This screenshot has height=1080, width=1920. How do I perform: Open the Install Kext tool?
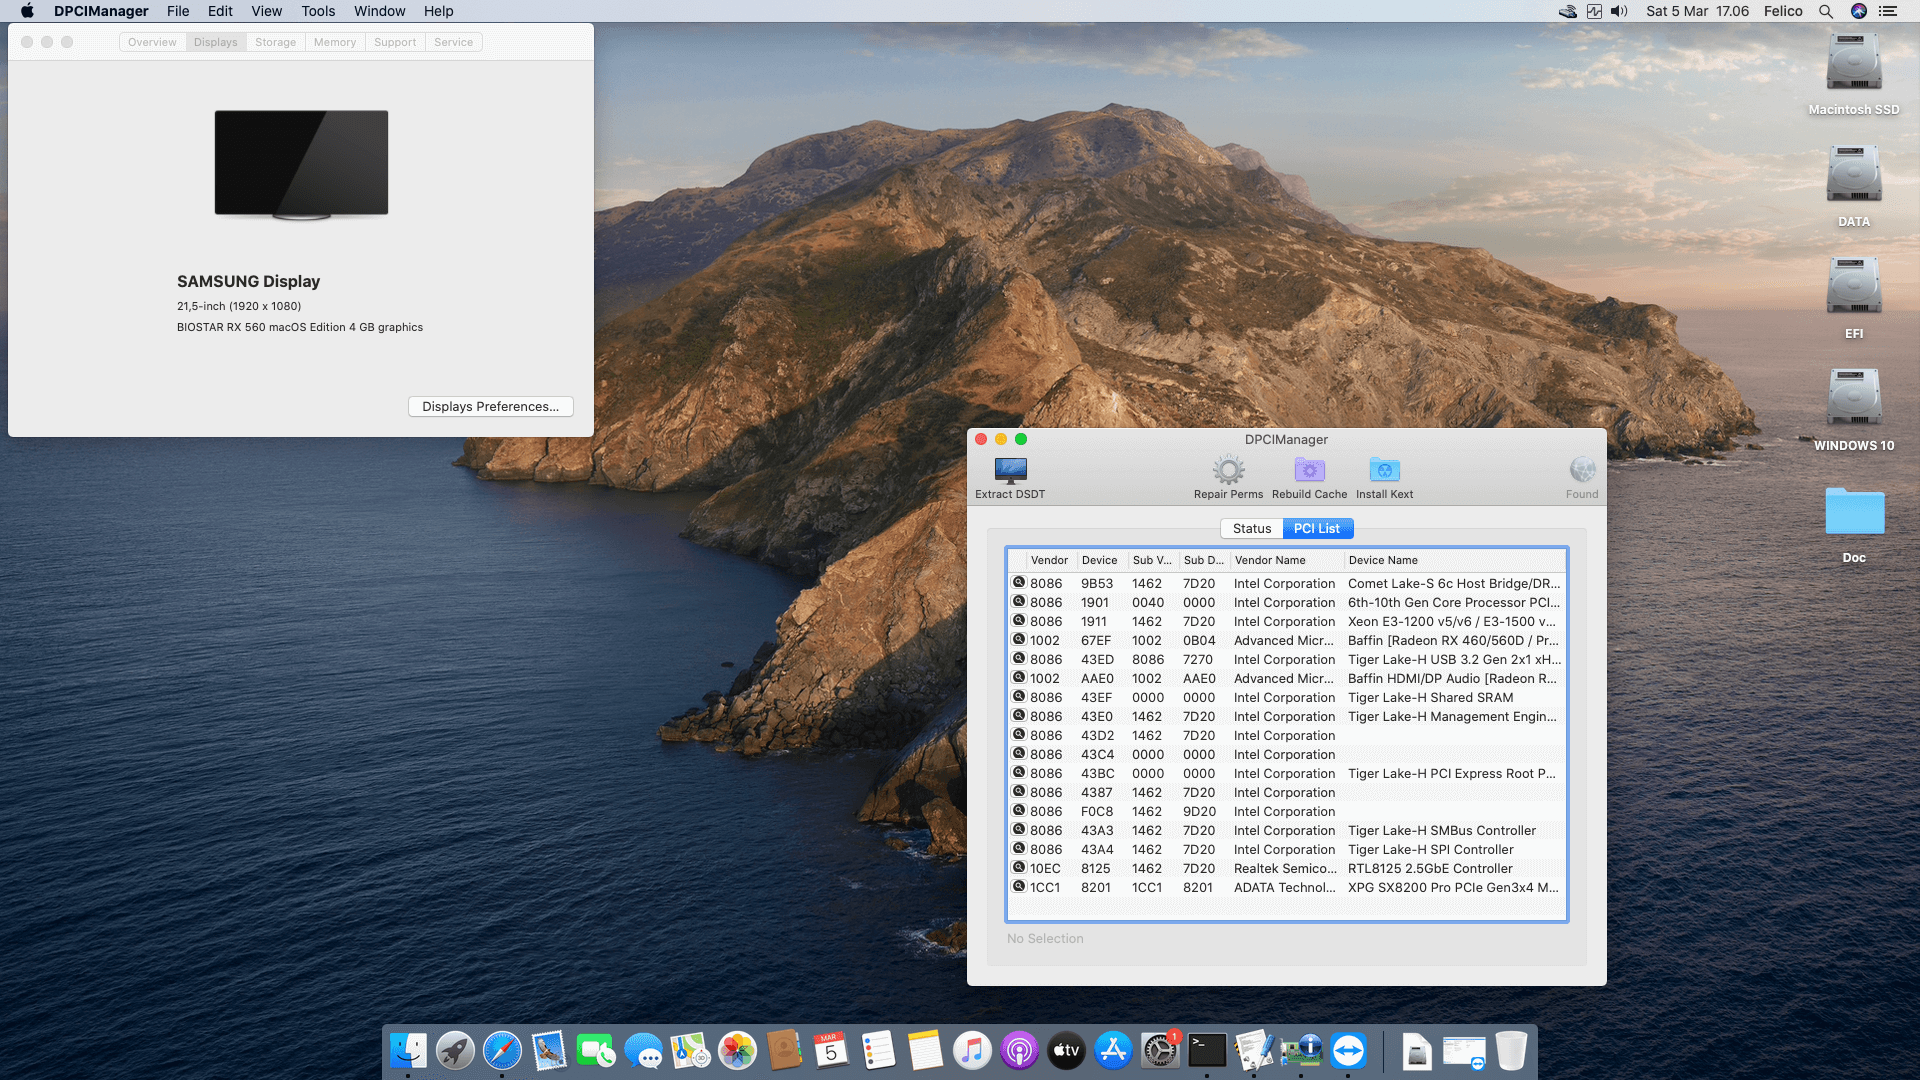(x=1384, y=470)
